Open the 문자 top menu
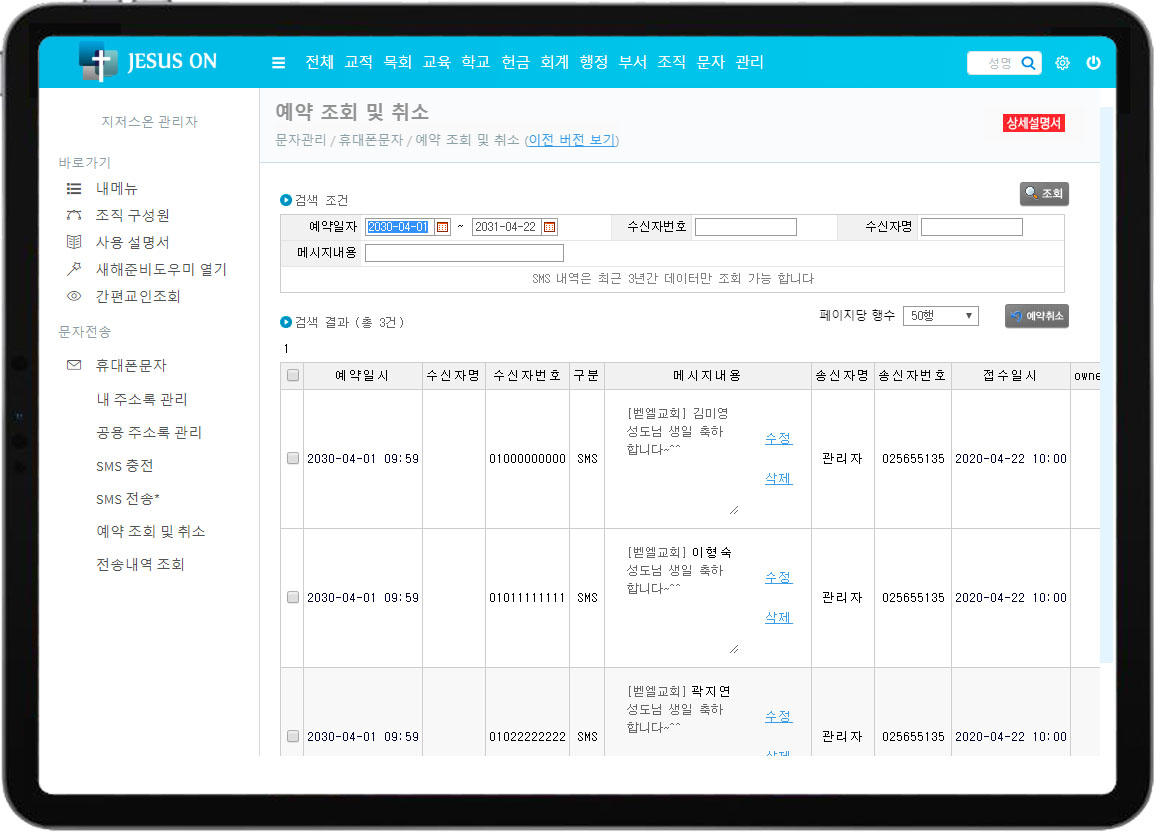 pos(710,62)
